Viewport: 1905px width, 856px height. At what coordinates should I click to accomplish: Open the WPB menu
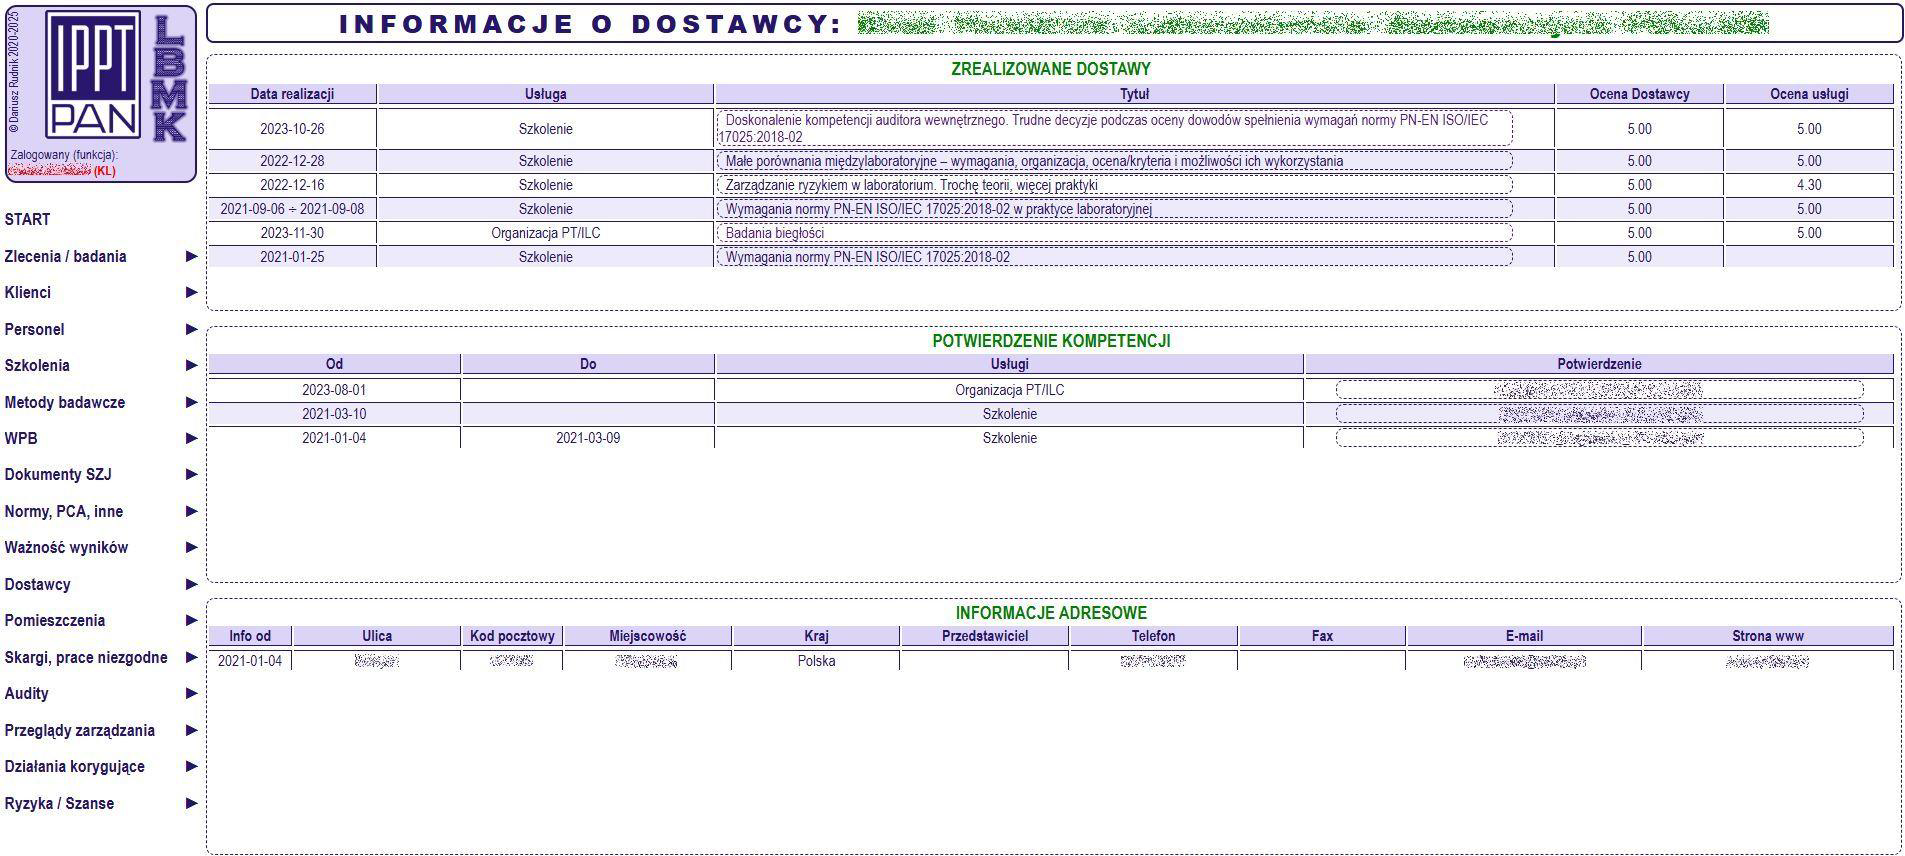(20, 439)
